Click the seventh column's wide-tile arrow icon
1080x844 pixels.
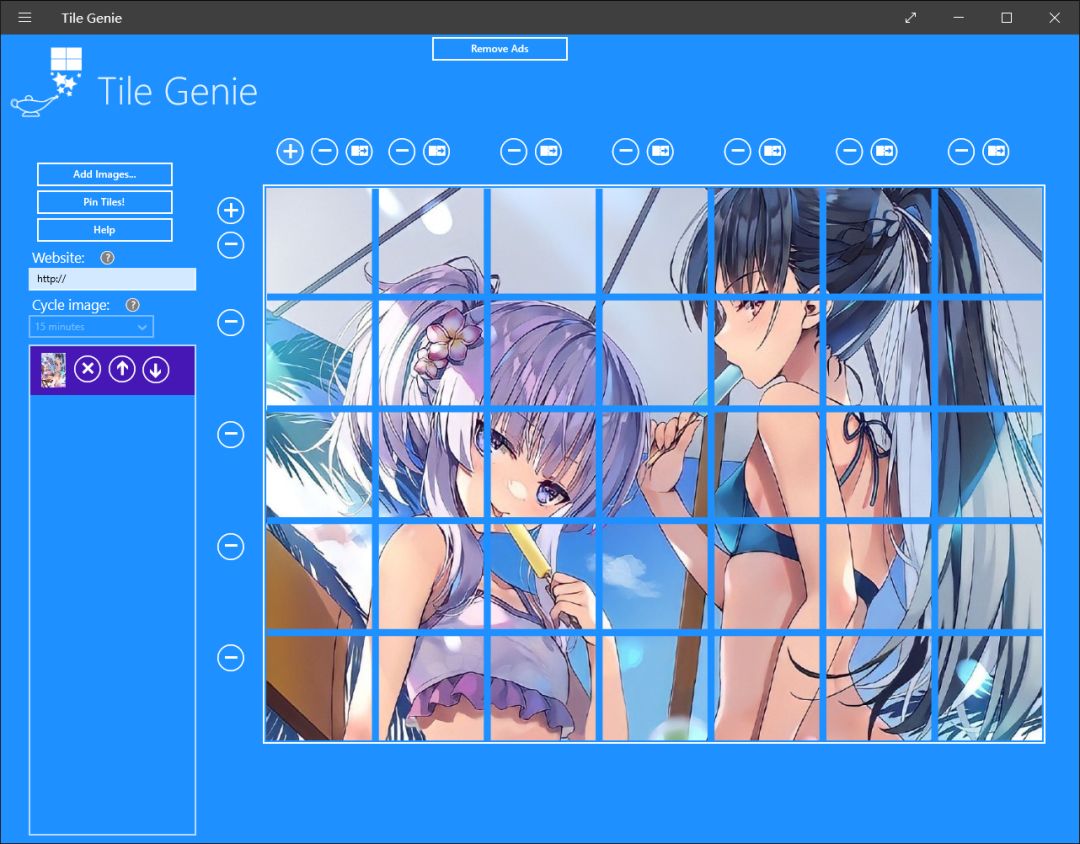pyautogui.click(x=997, y=151)
